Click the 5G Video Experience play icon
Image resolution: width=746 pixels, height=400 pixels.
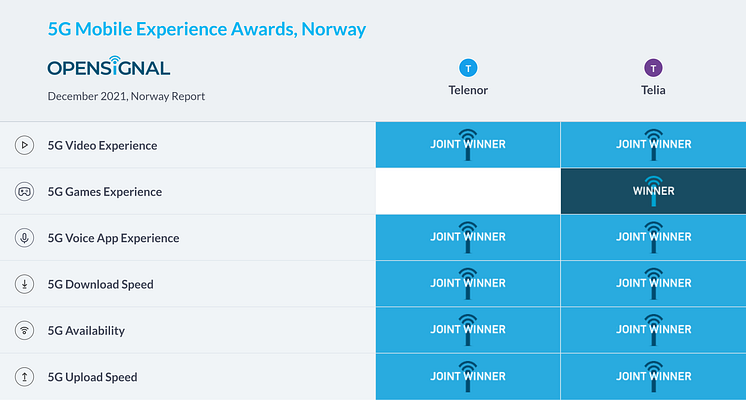point(24,145)
